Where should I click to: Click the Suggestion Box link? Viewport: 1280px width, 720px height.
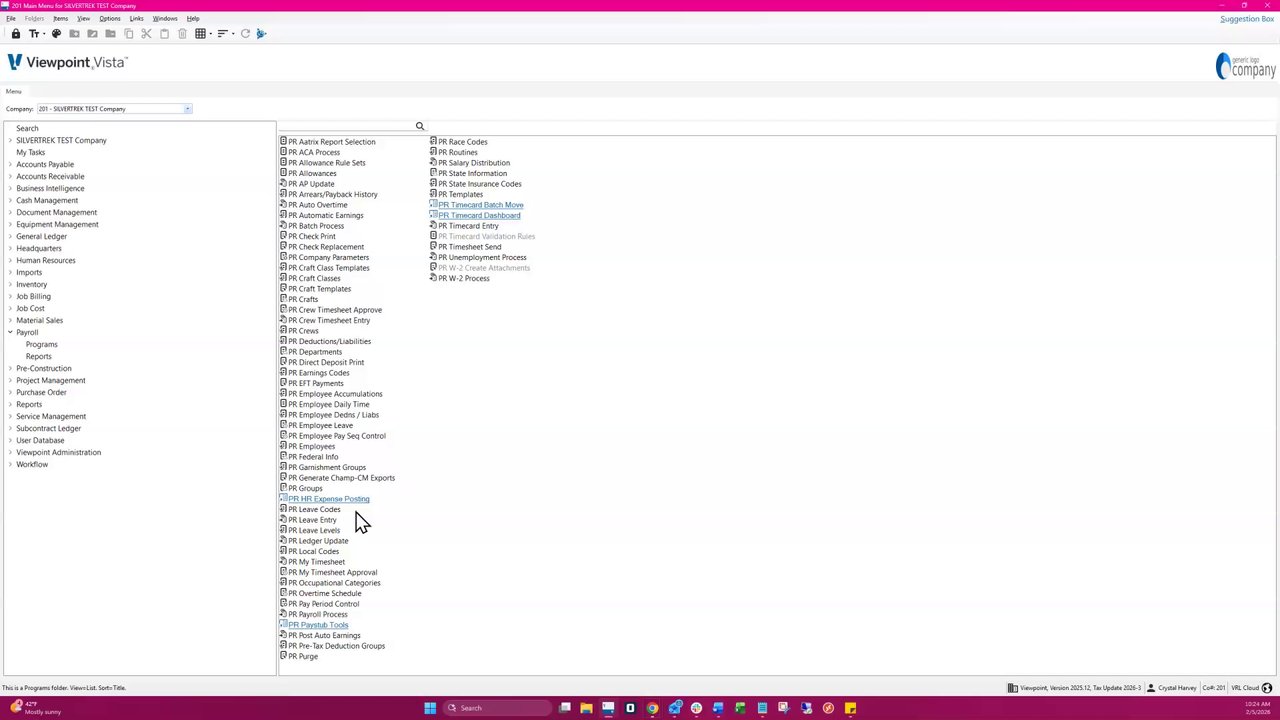click(x=1247, y=19)
